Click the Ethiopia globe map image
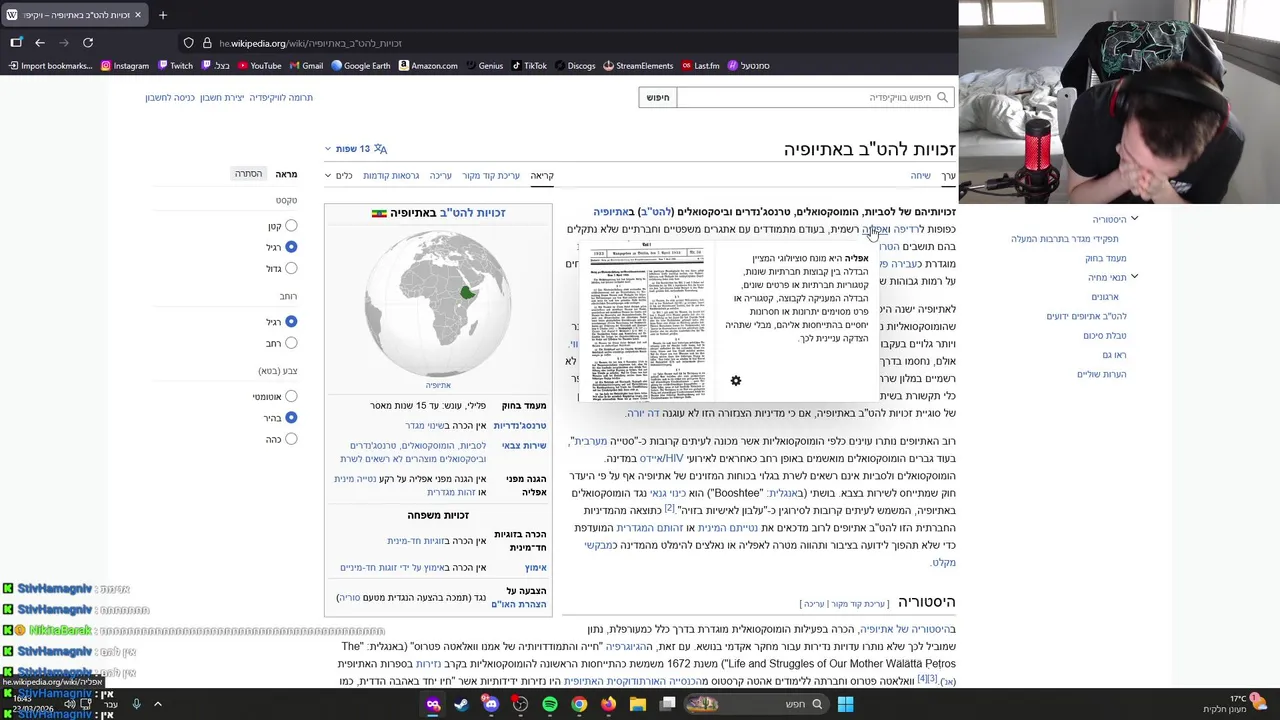This screenshot has height=720, width=1280. click(438, 304)
